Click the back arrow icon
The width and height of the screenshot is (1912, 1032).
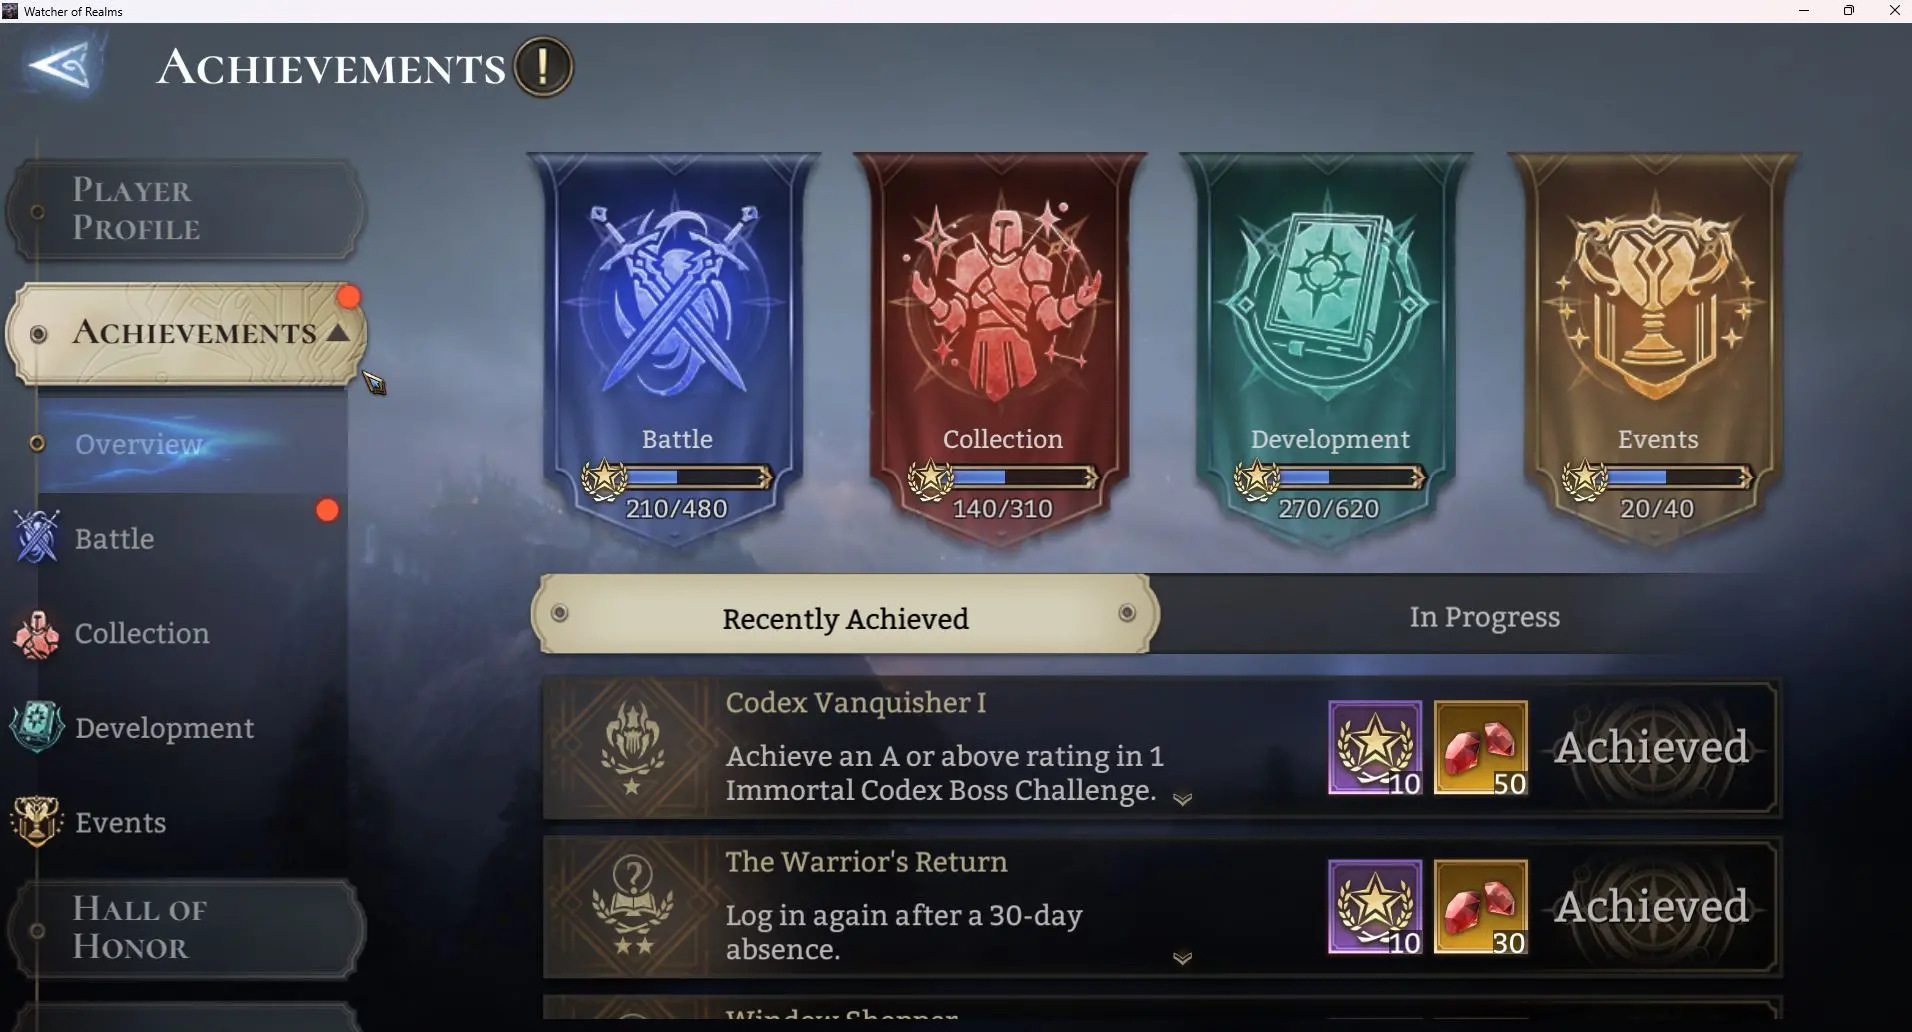[x=60, y=66]
